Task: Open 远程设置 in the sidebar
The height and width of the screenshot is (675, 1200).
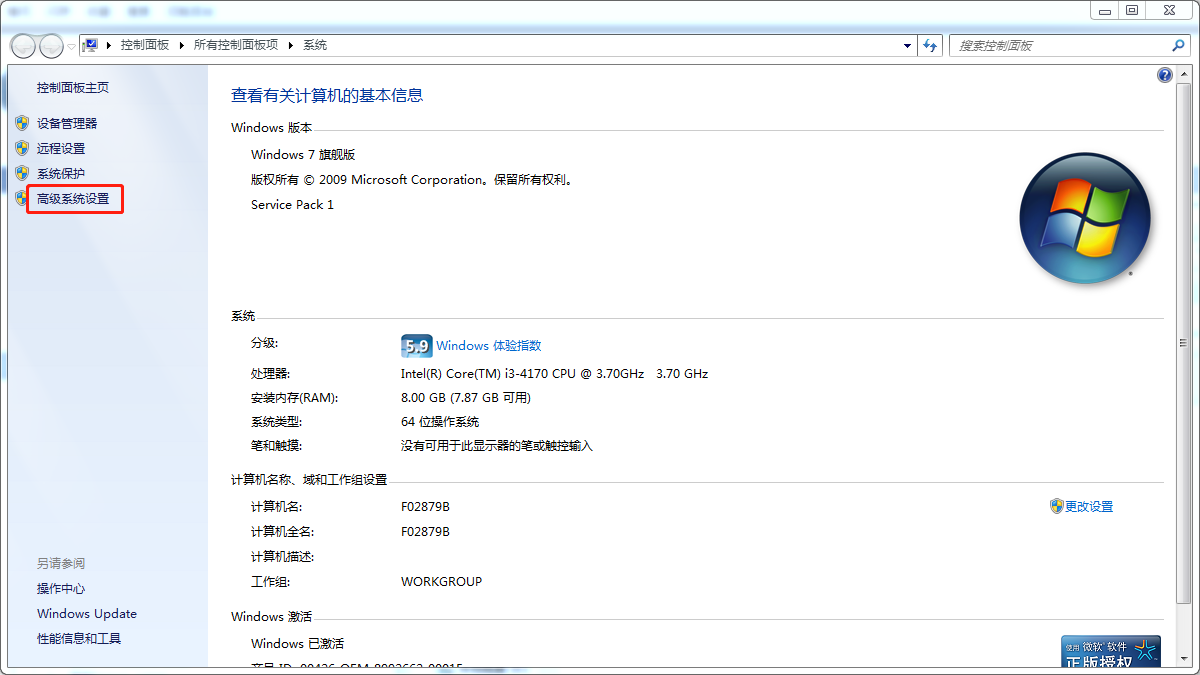Action: point(61,148)
